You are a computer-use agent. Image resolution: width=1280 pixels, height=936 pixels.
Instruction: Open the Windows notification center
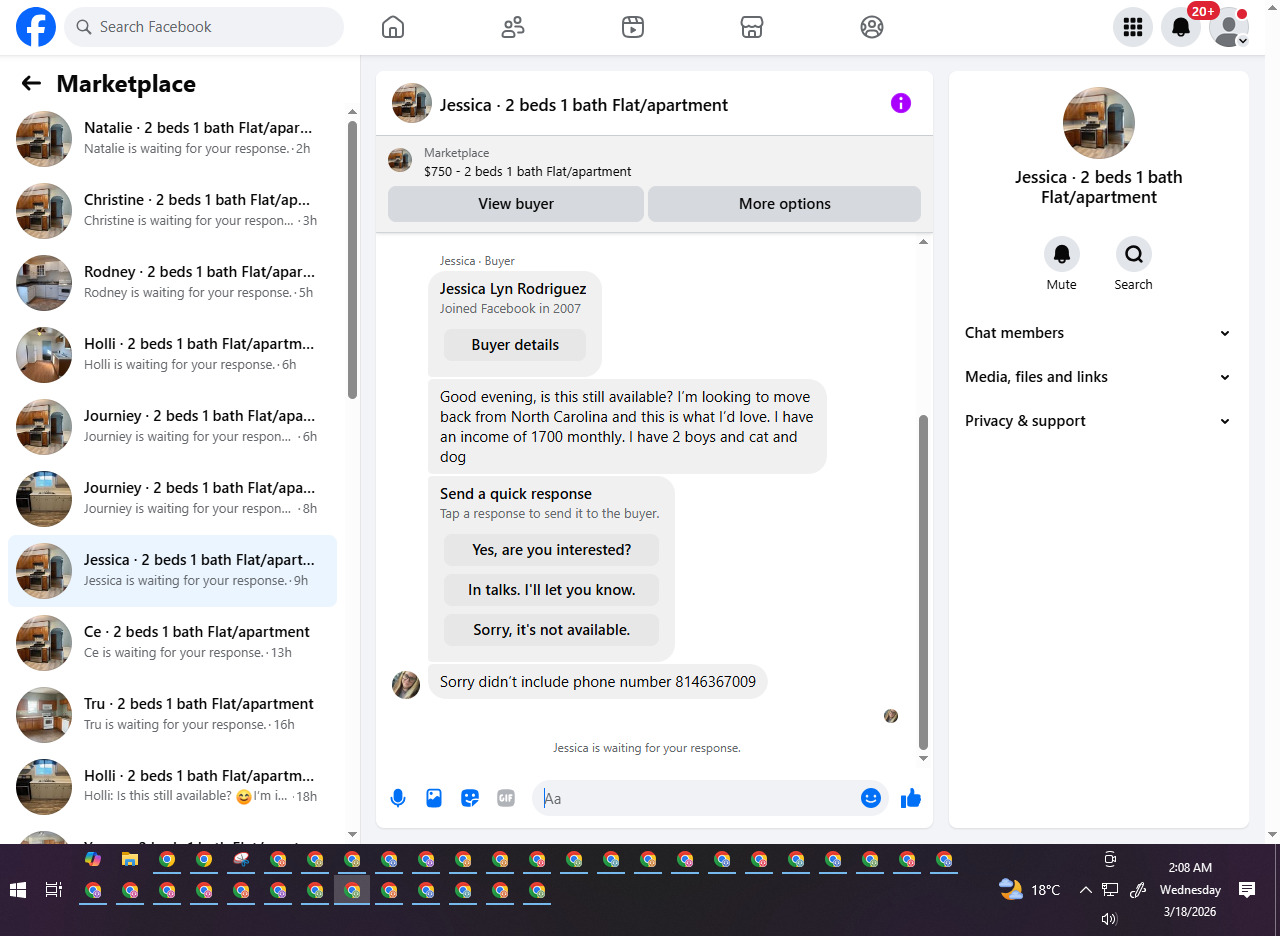tap(1247, 890)
